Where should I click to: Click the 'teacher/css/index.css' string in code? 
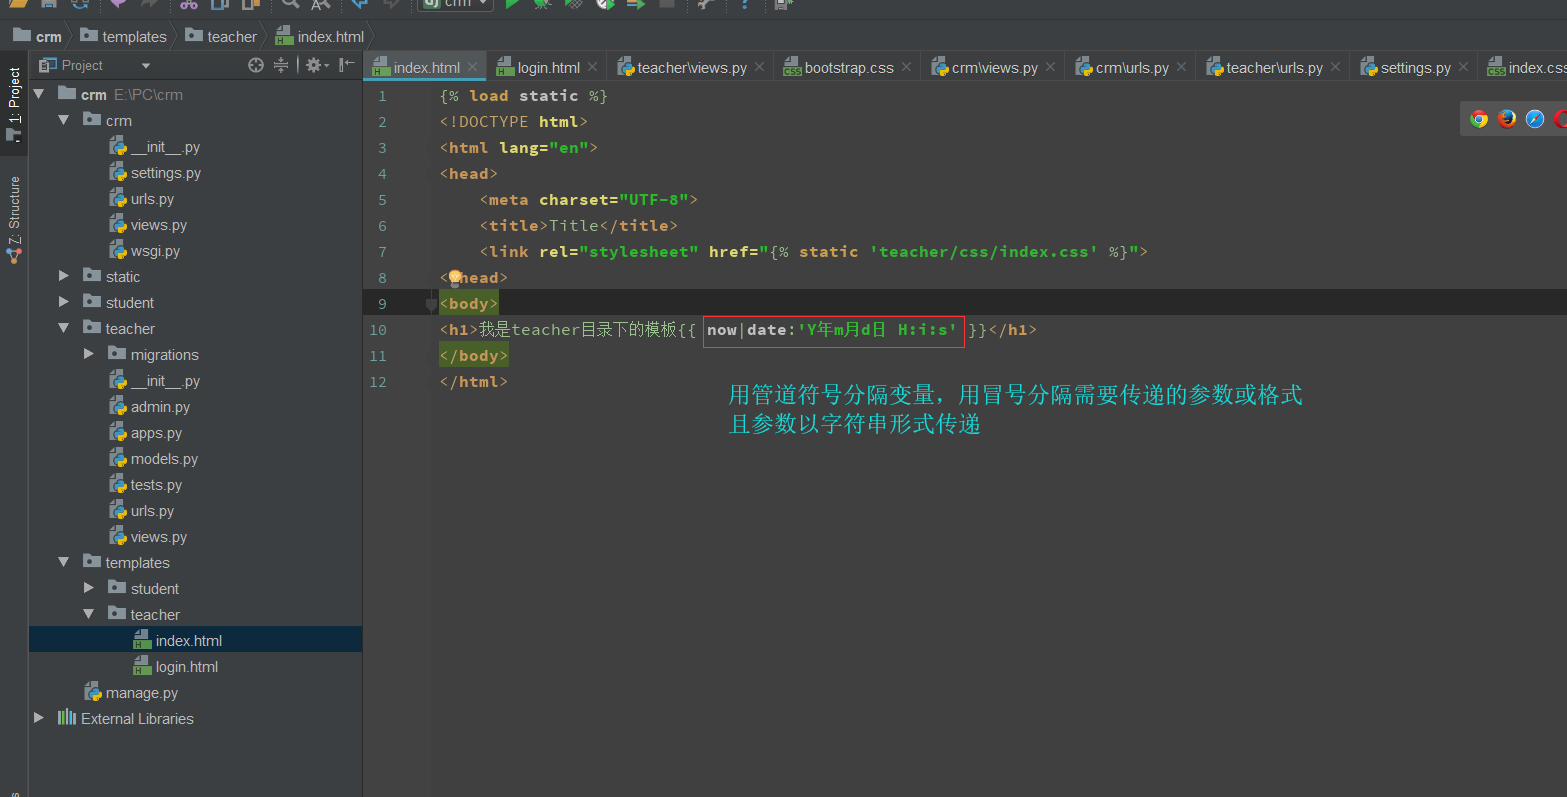(984, 252)
